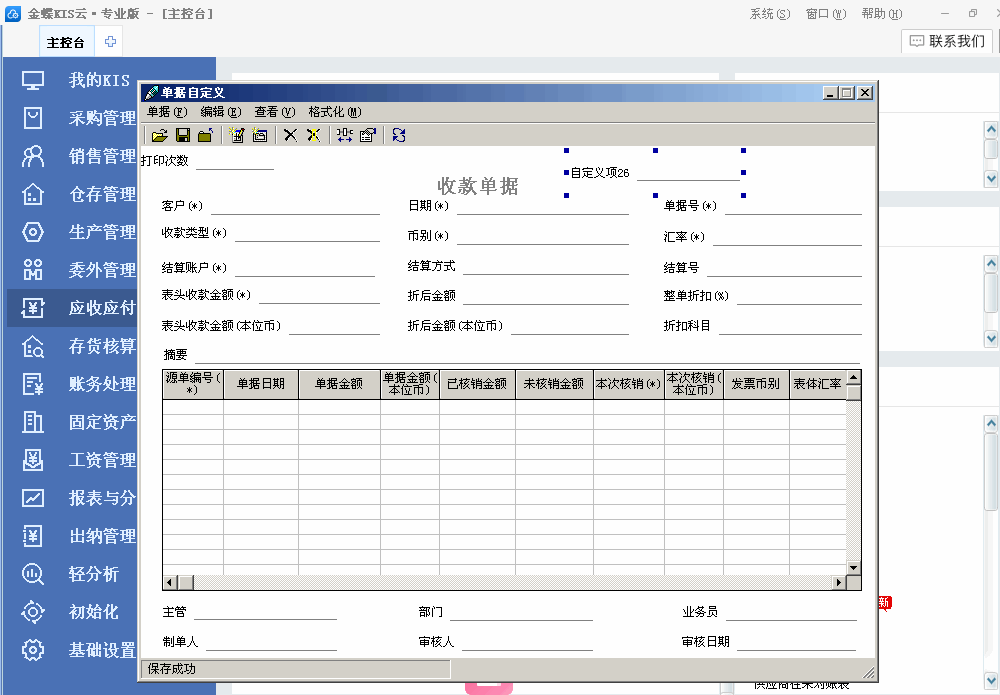The width and height of the screenshot is (1000, 695).
Task: Select 收款单据 title text
Action: pyautogui.click(x=478, y=186)
